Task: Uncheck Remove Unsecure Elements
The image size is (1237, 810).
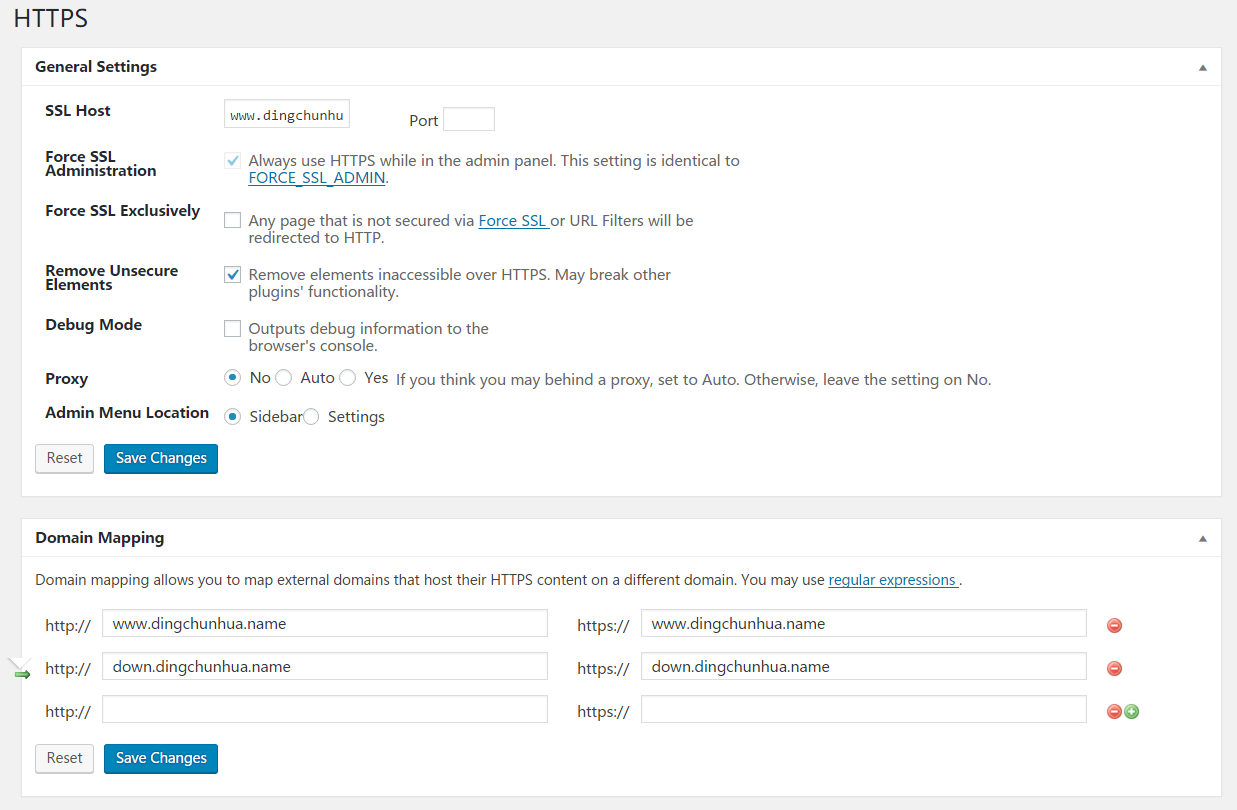Action: (232, 274)
